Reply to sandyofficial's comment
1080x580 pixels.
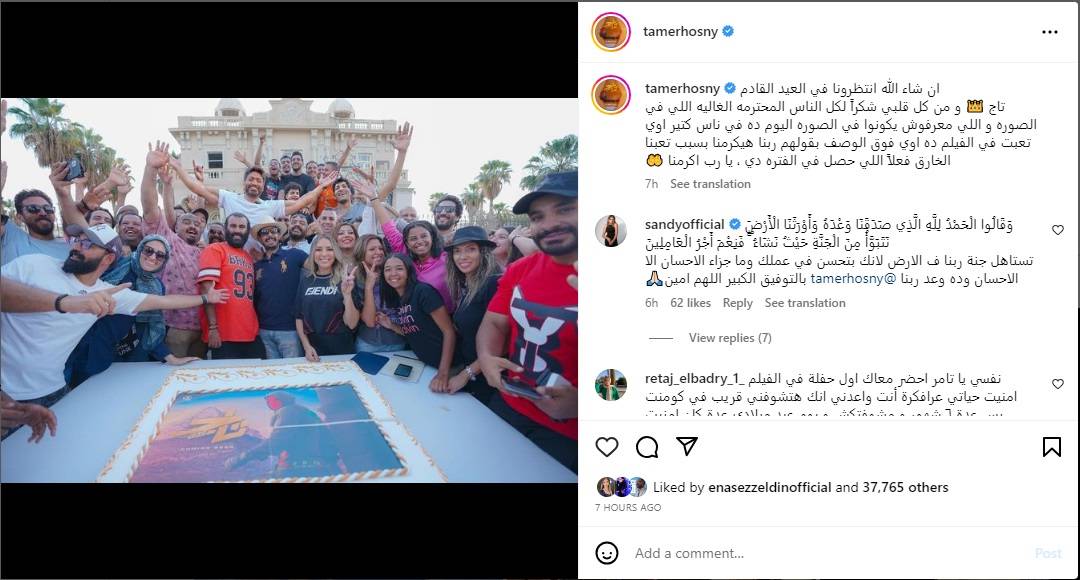(737, 303)
